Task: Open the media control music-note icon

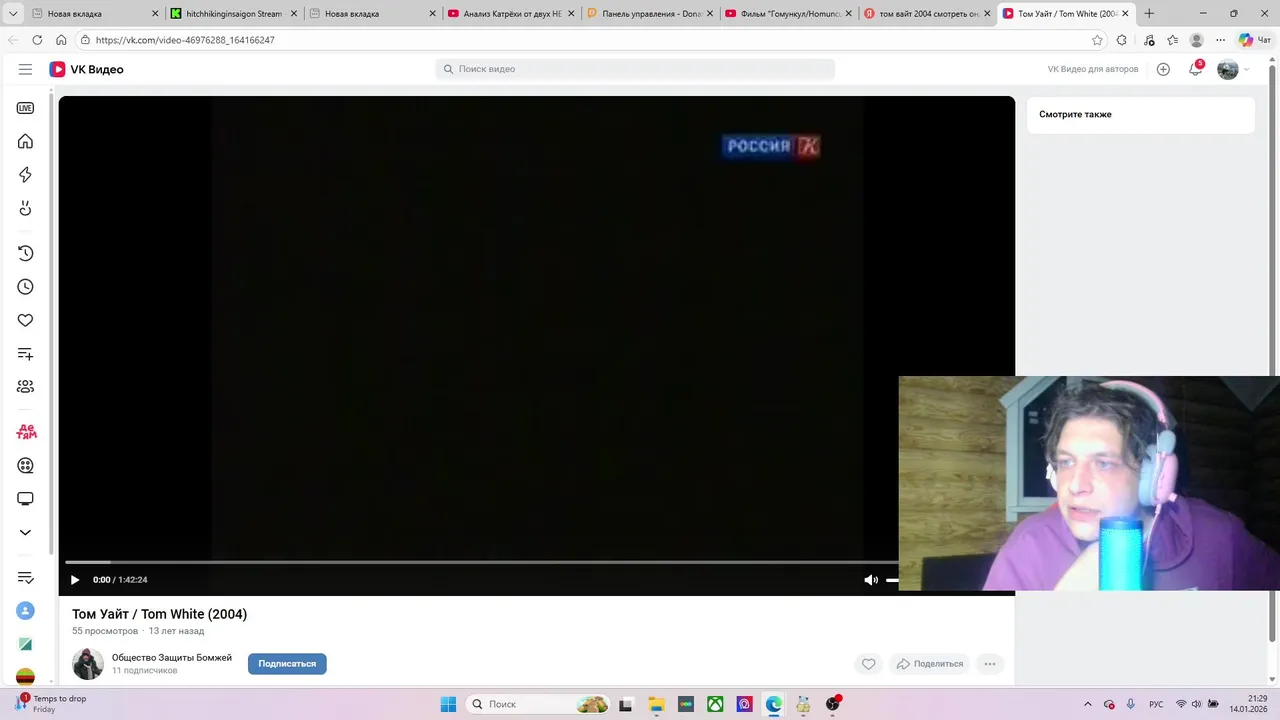Action: pos(1148,40)
